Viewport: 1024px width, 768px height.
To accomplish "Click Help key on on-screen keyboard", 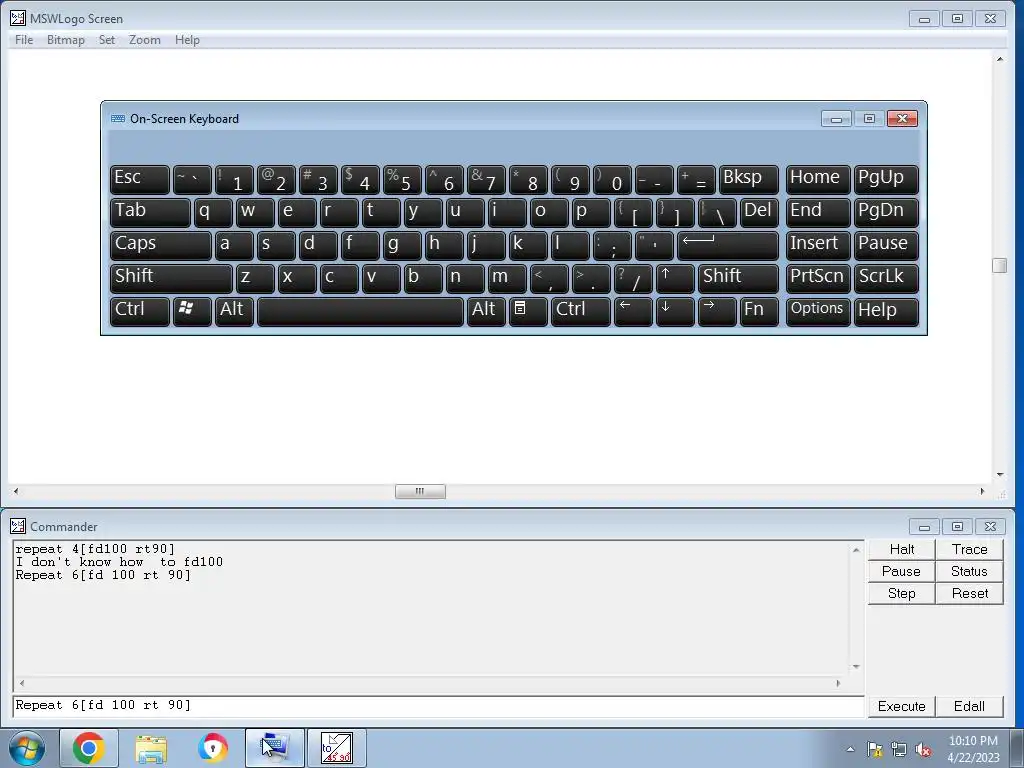I will pyautogui.click(x=886, y=311).
